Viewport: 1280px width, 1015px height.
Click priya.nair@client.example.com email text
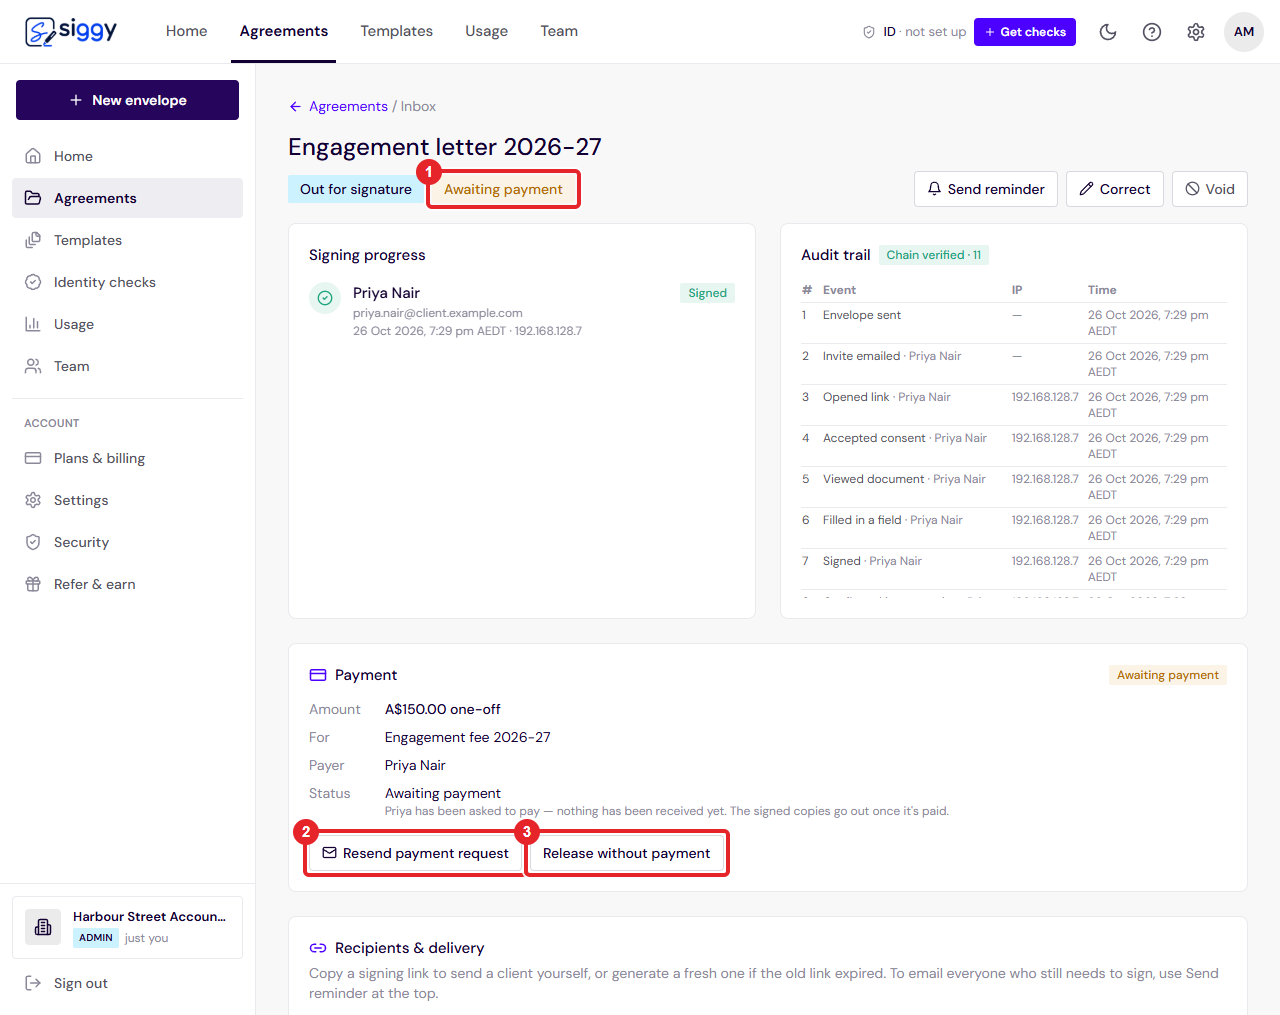(x=438, y=313)
